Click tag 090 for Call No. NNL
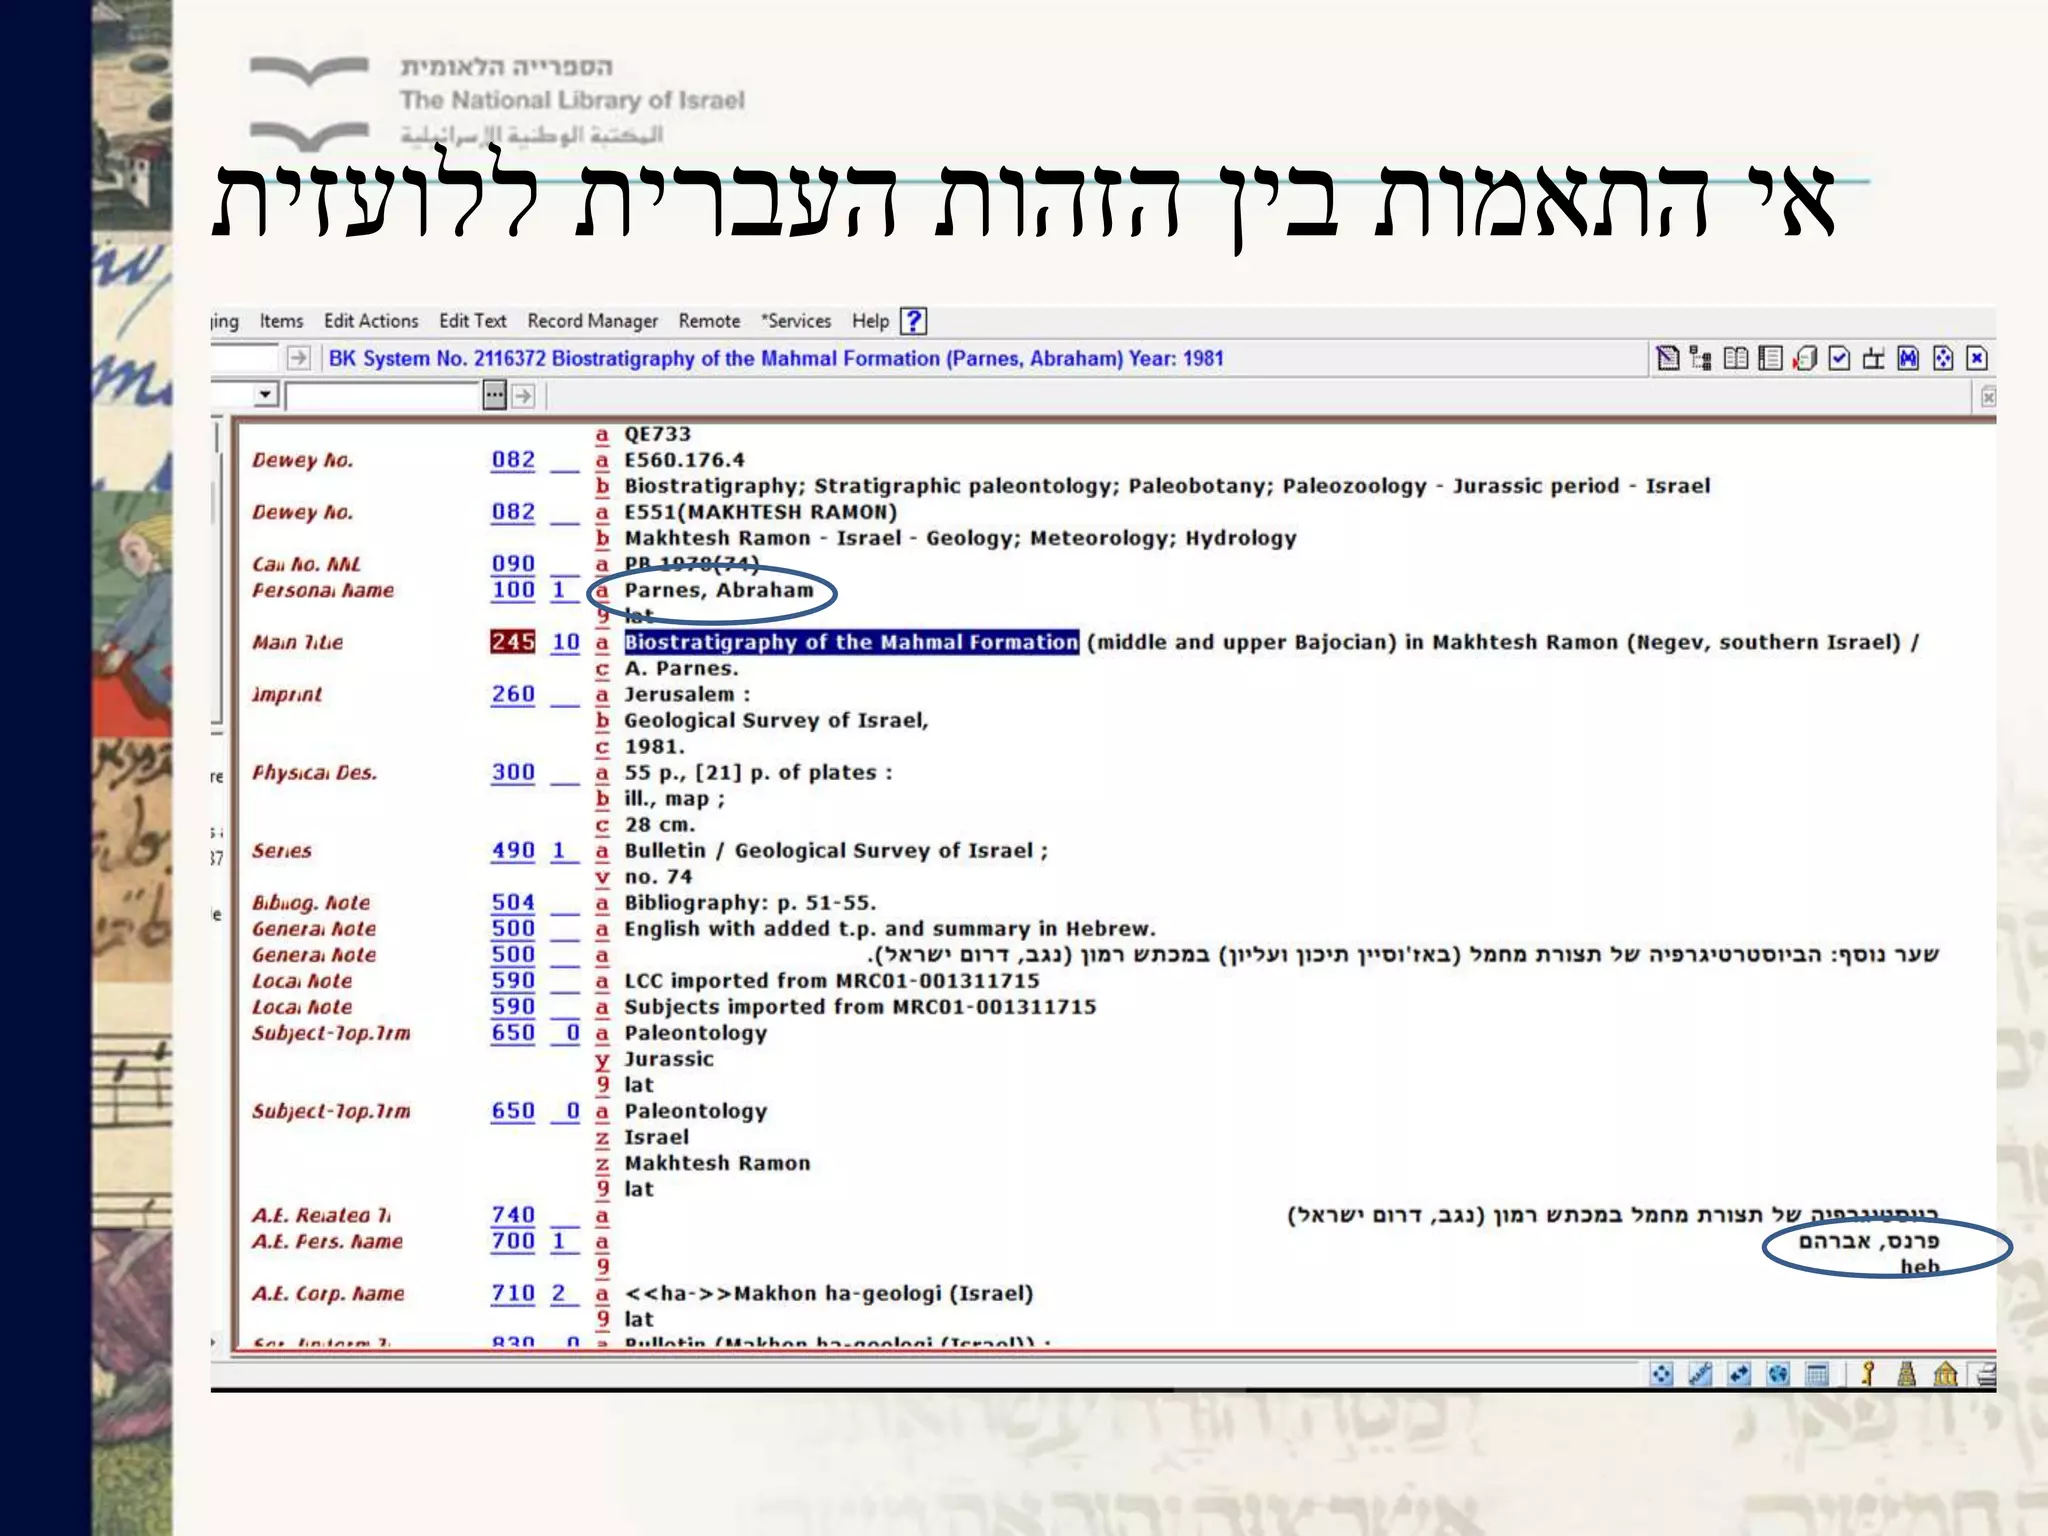The height and width of the screenshot is (1536, 2048). (513, 564)
